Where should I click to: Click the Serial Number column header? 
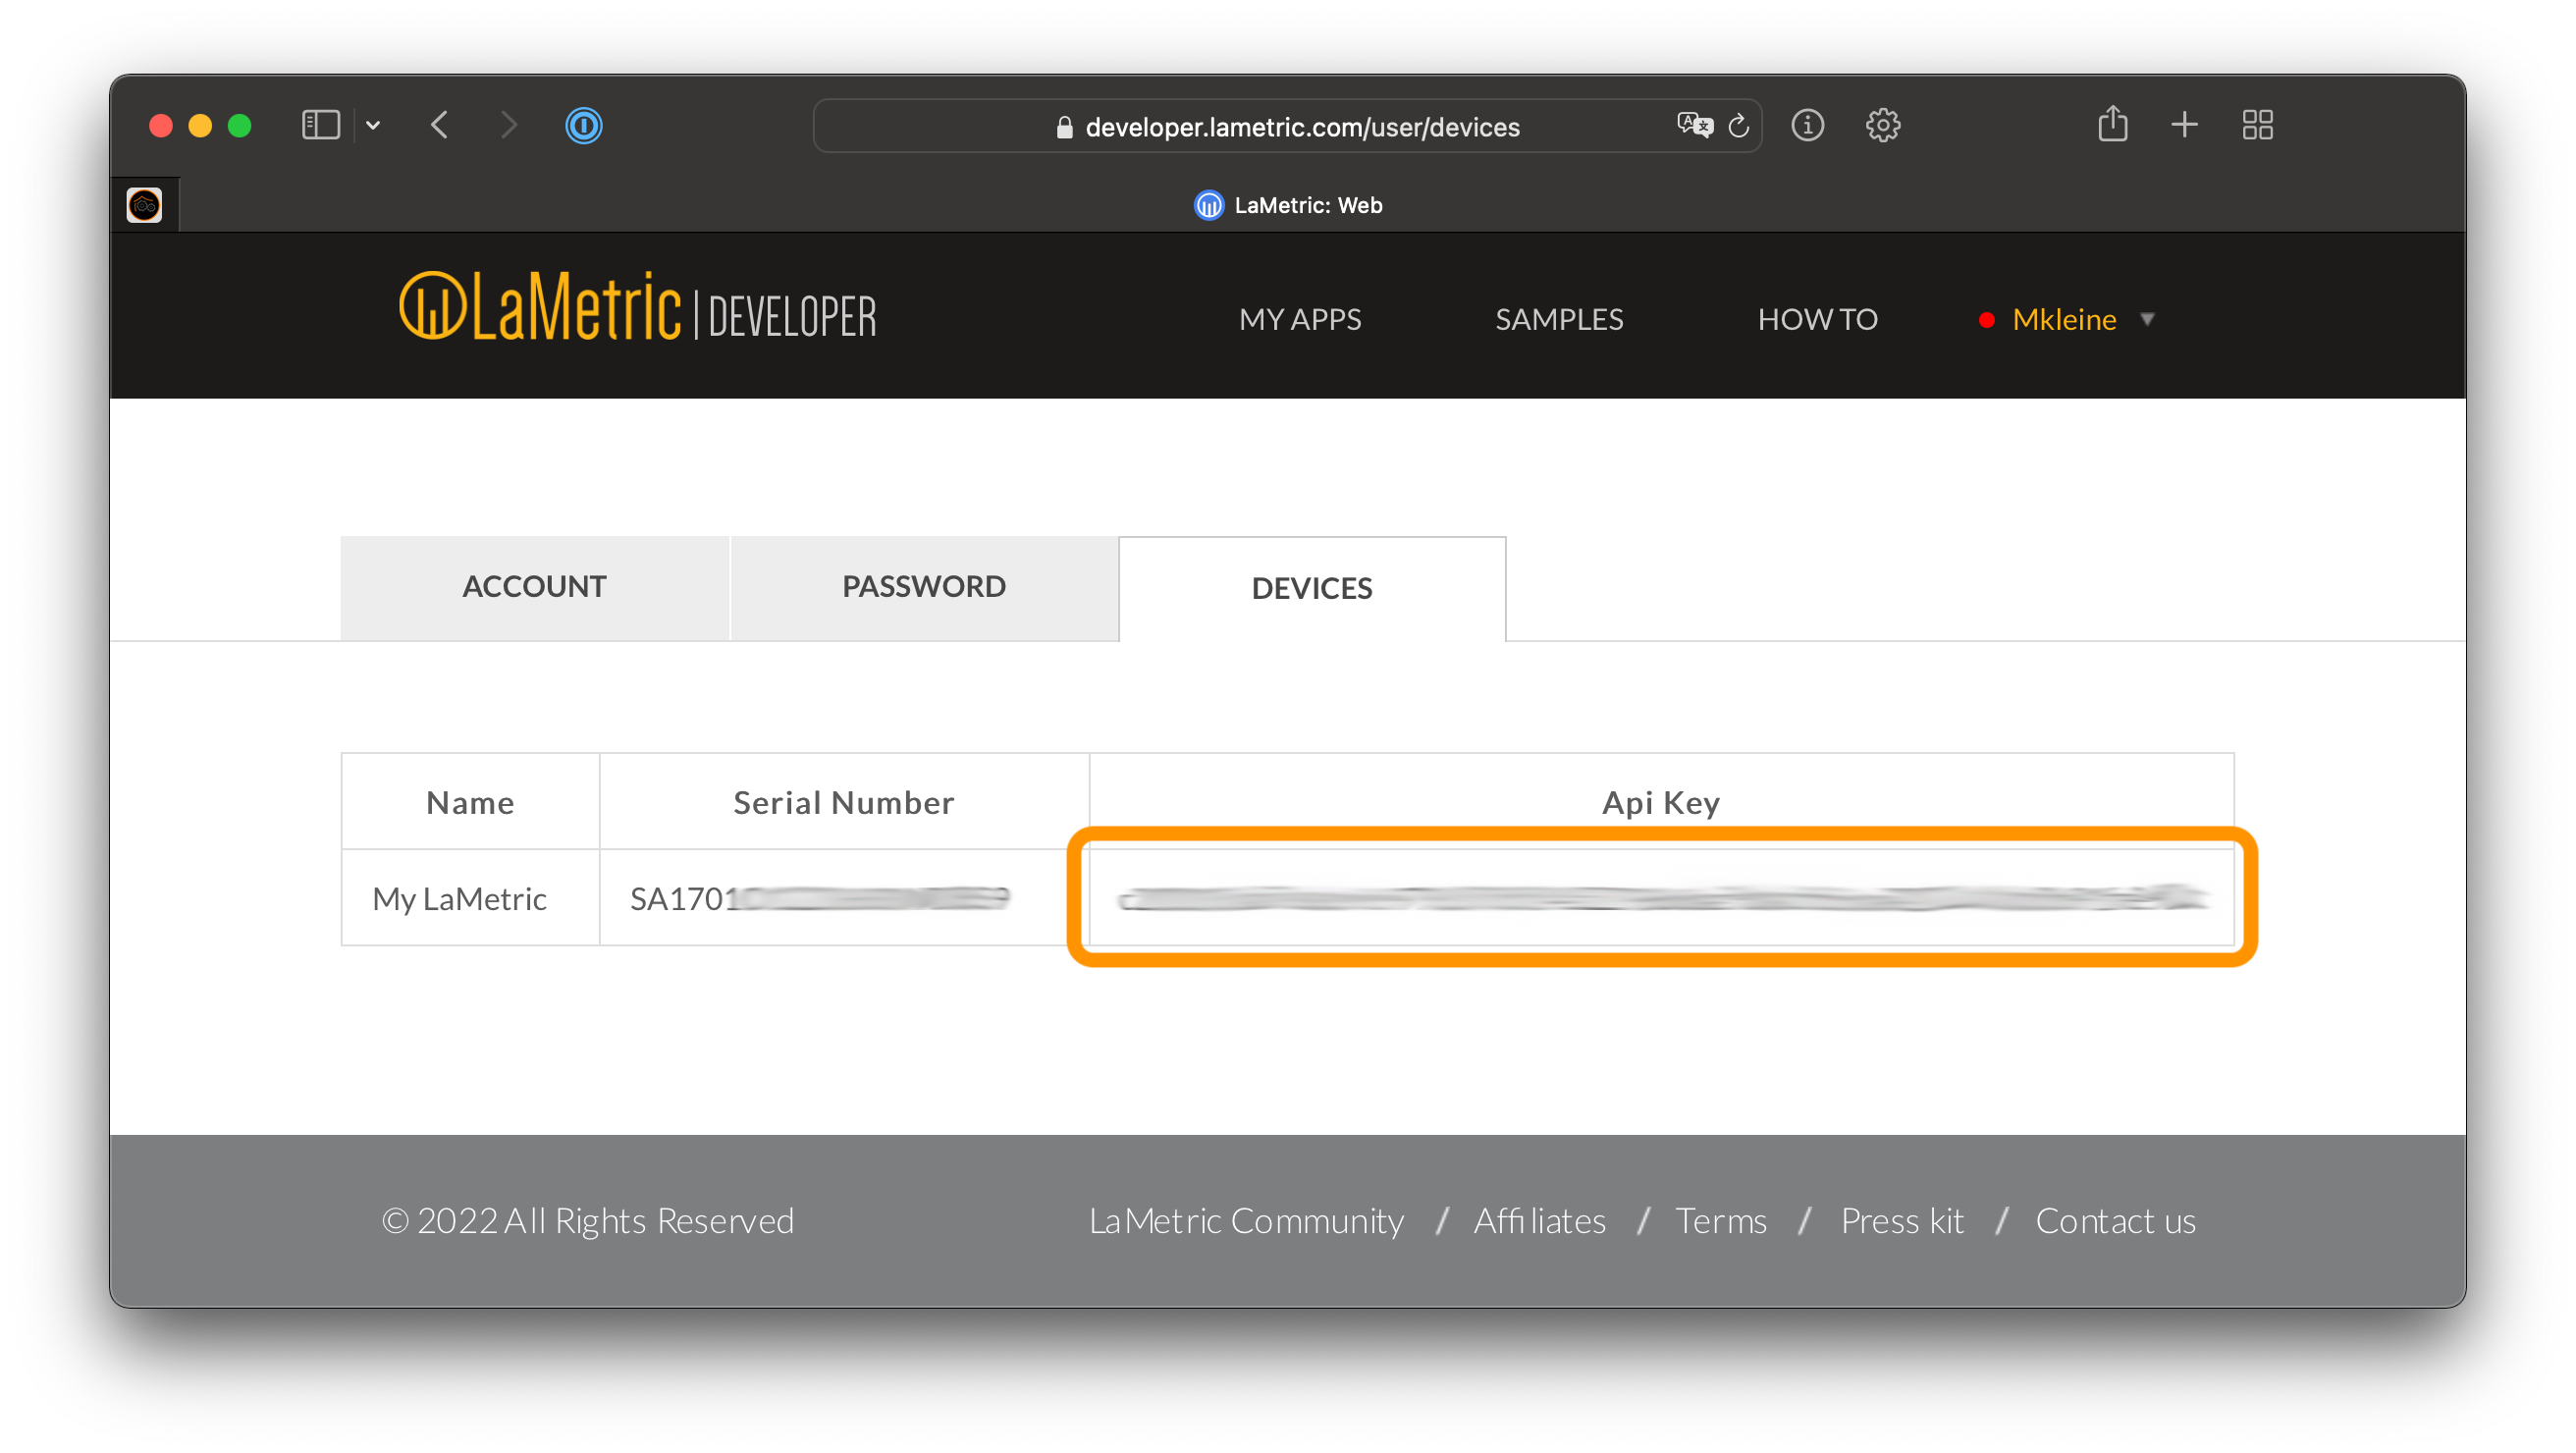pos(844,802)
